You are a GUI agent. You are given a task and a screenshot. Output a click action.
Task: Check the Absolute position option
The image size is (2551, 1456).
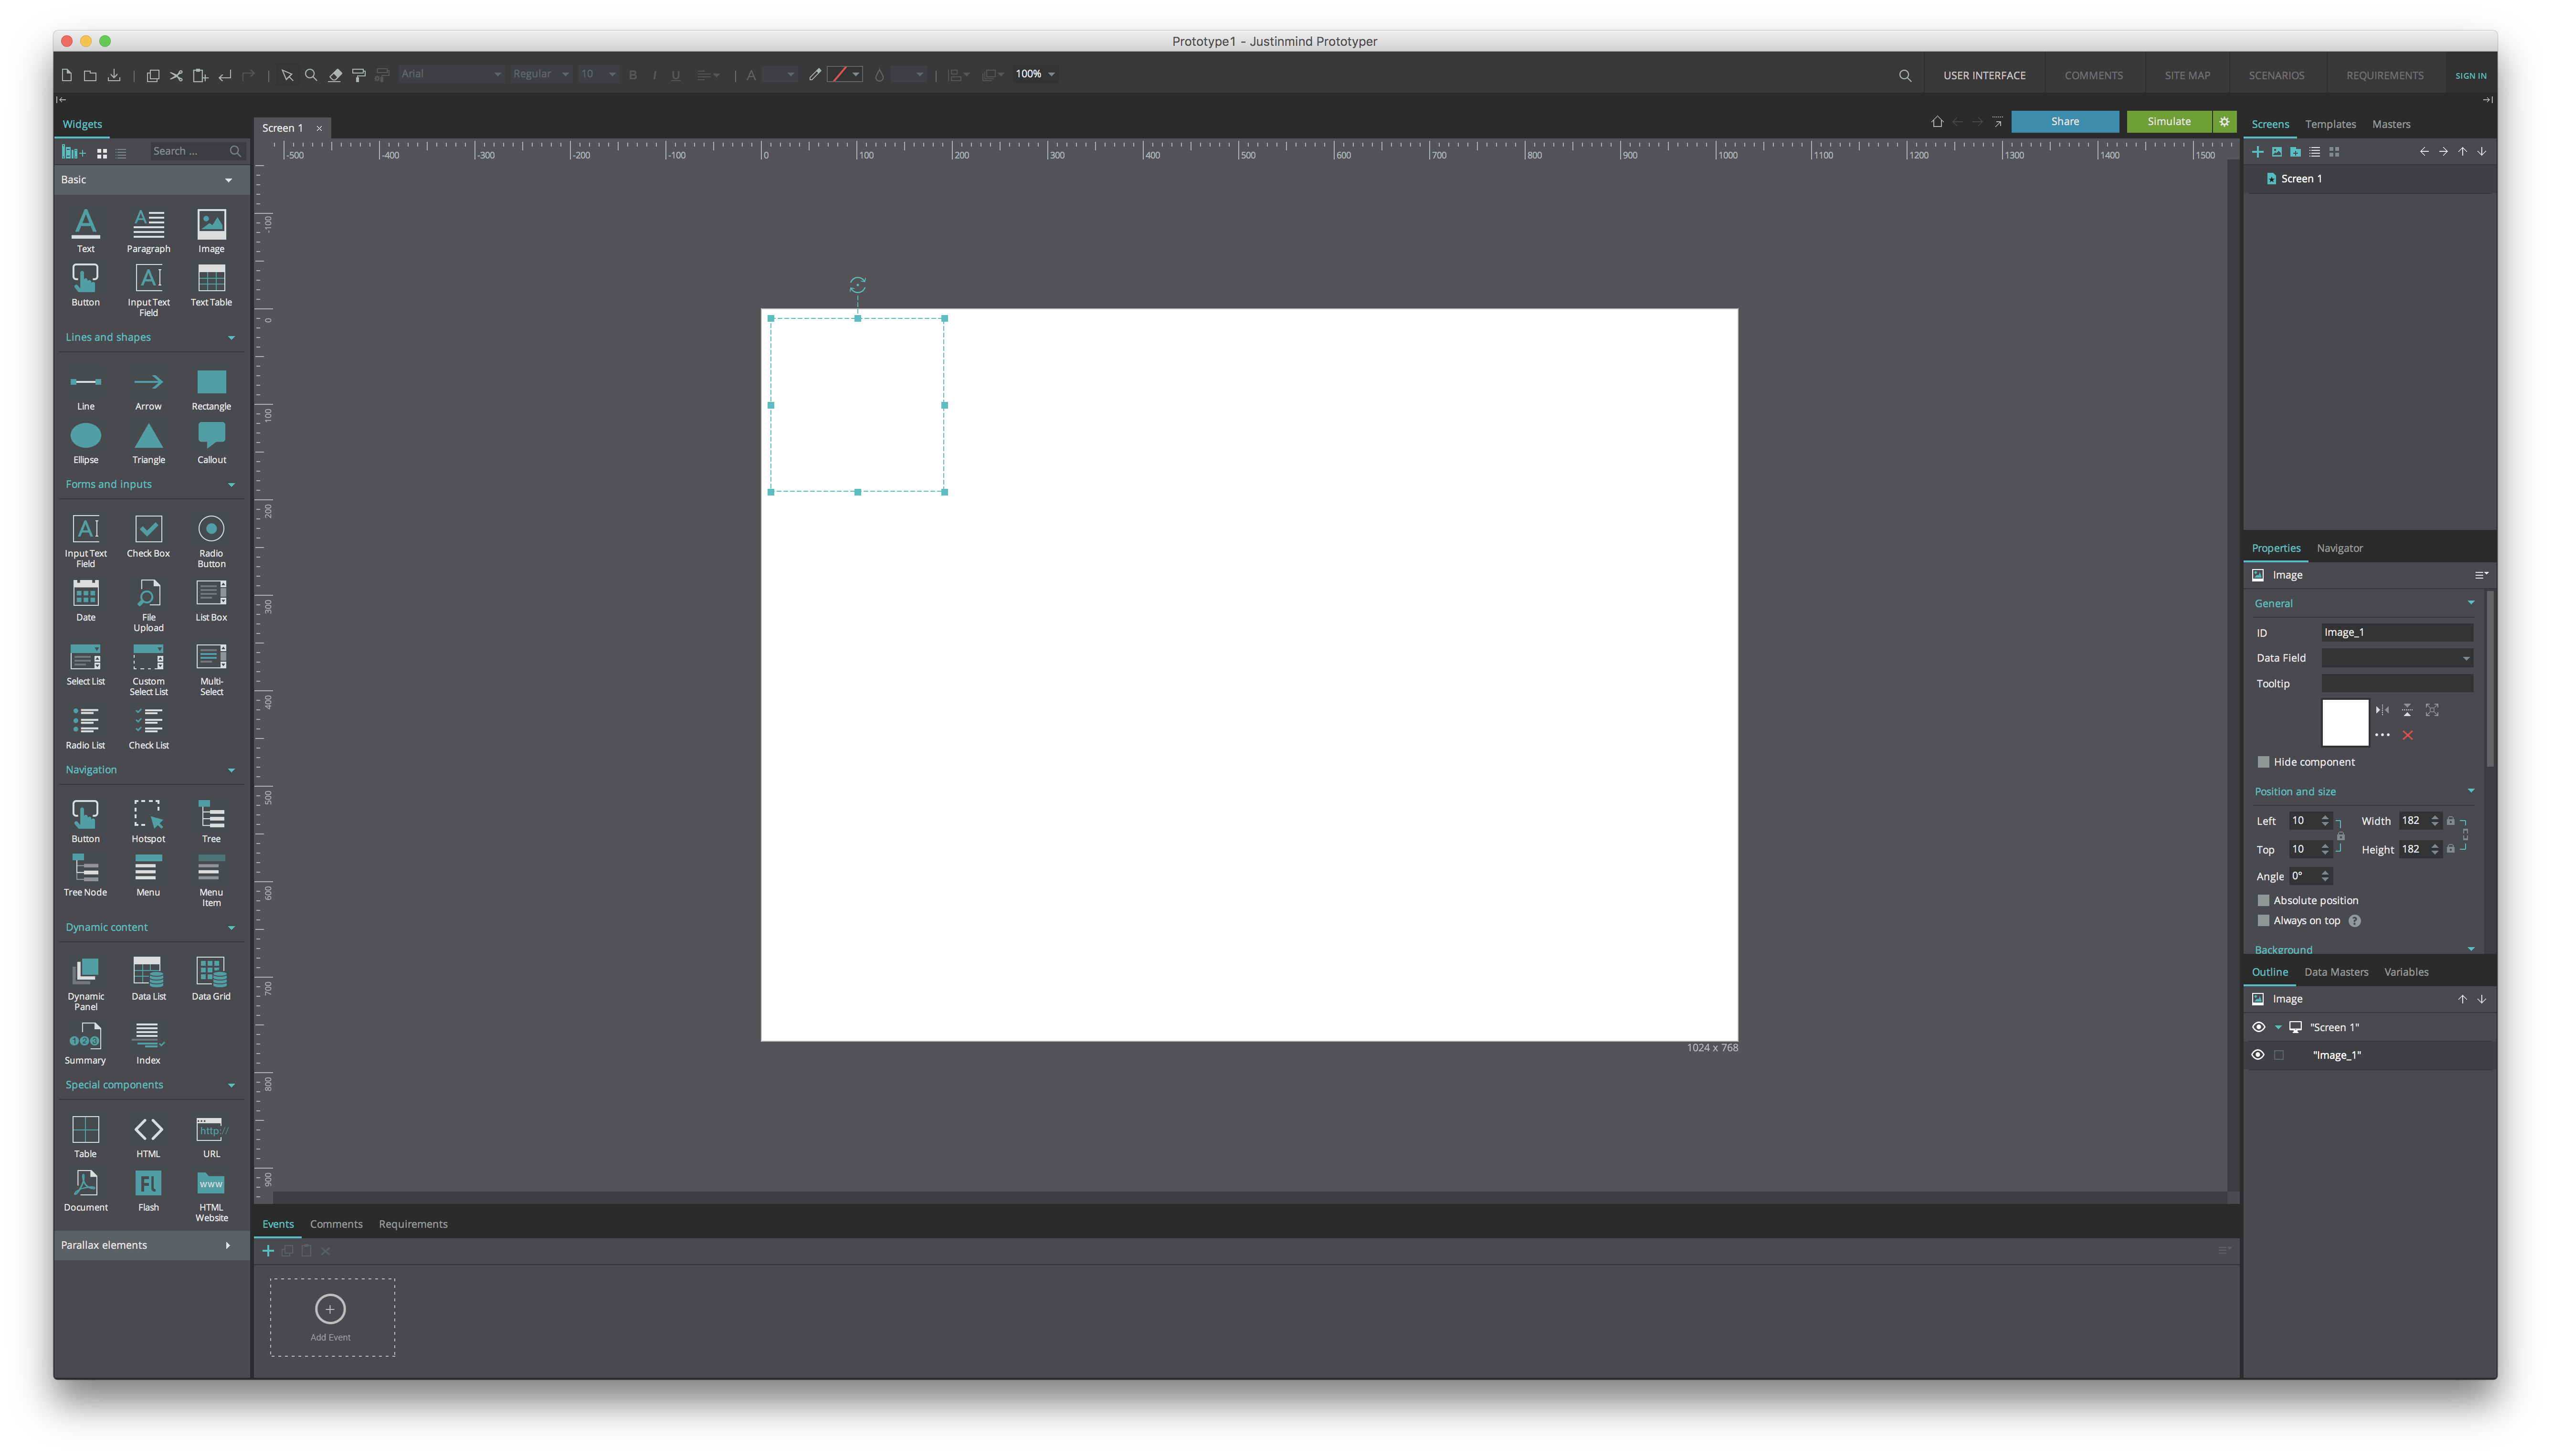2264,901
